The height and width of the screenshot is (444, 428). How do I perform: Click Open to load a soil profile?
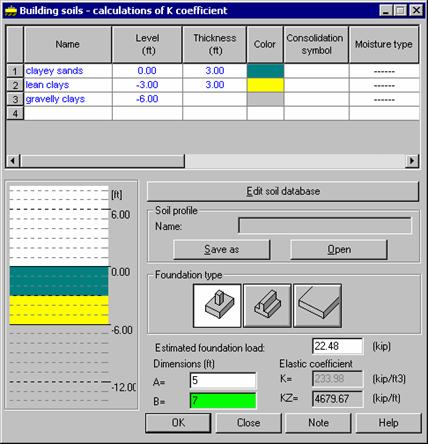pos(339,250)
